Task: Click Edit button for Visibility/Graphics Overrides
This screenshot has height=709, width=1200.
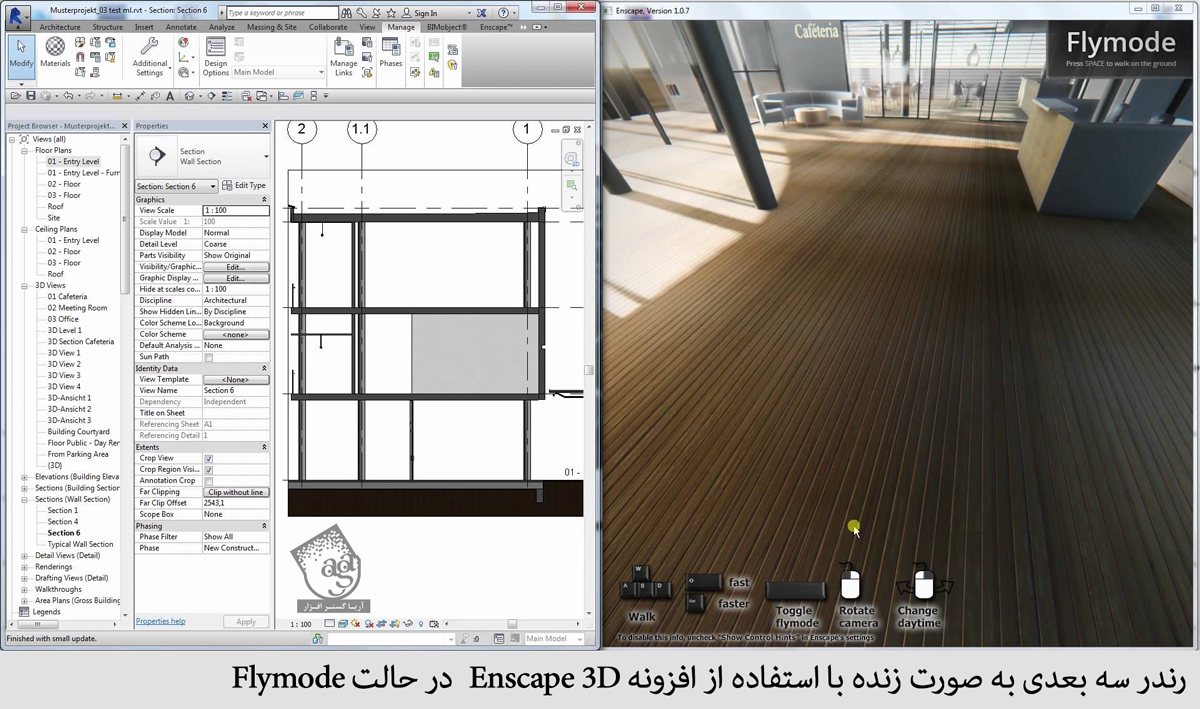Action: 236,267
